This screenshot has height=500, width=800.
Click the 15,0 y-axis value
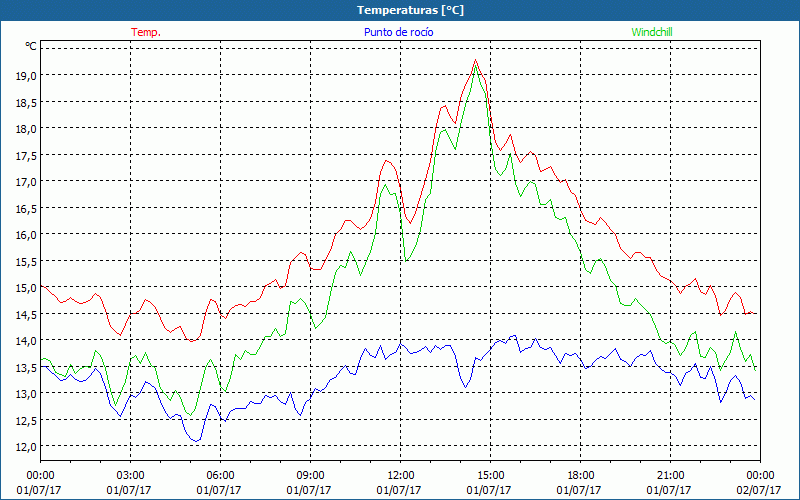pos(27,288)
